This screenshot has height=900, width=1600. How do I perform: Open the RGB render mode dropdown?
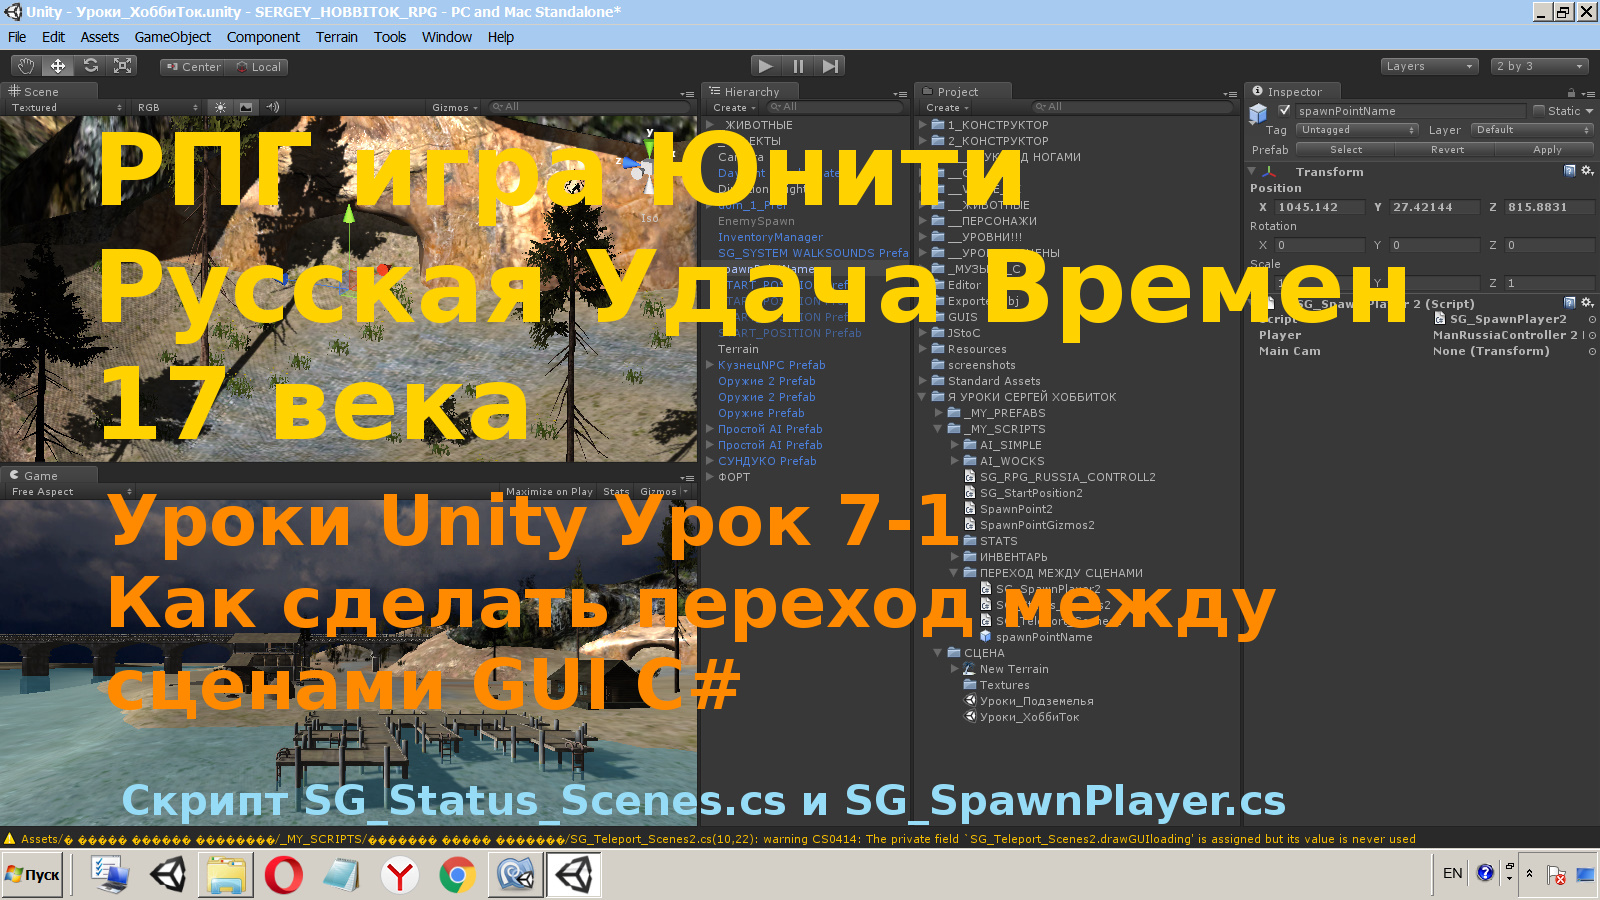pos(168,107)
